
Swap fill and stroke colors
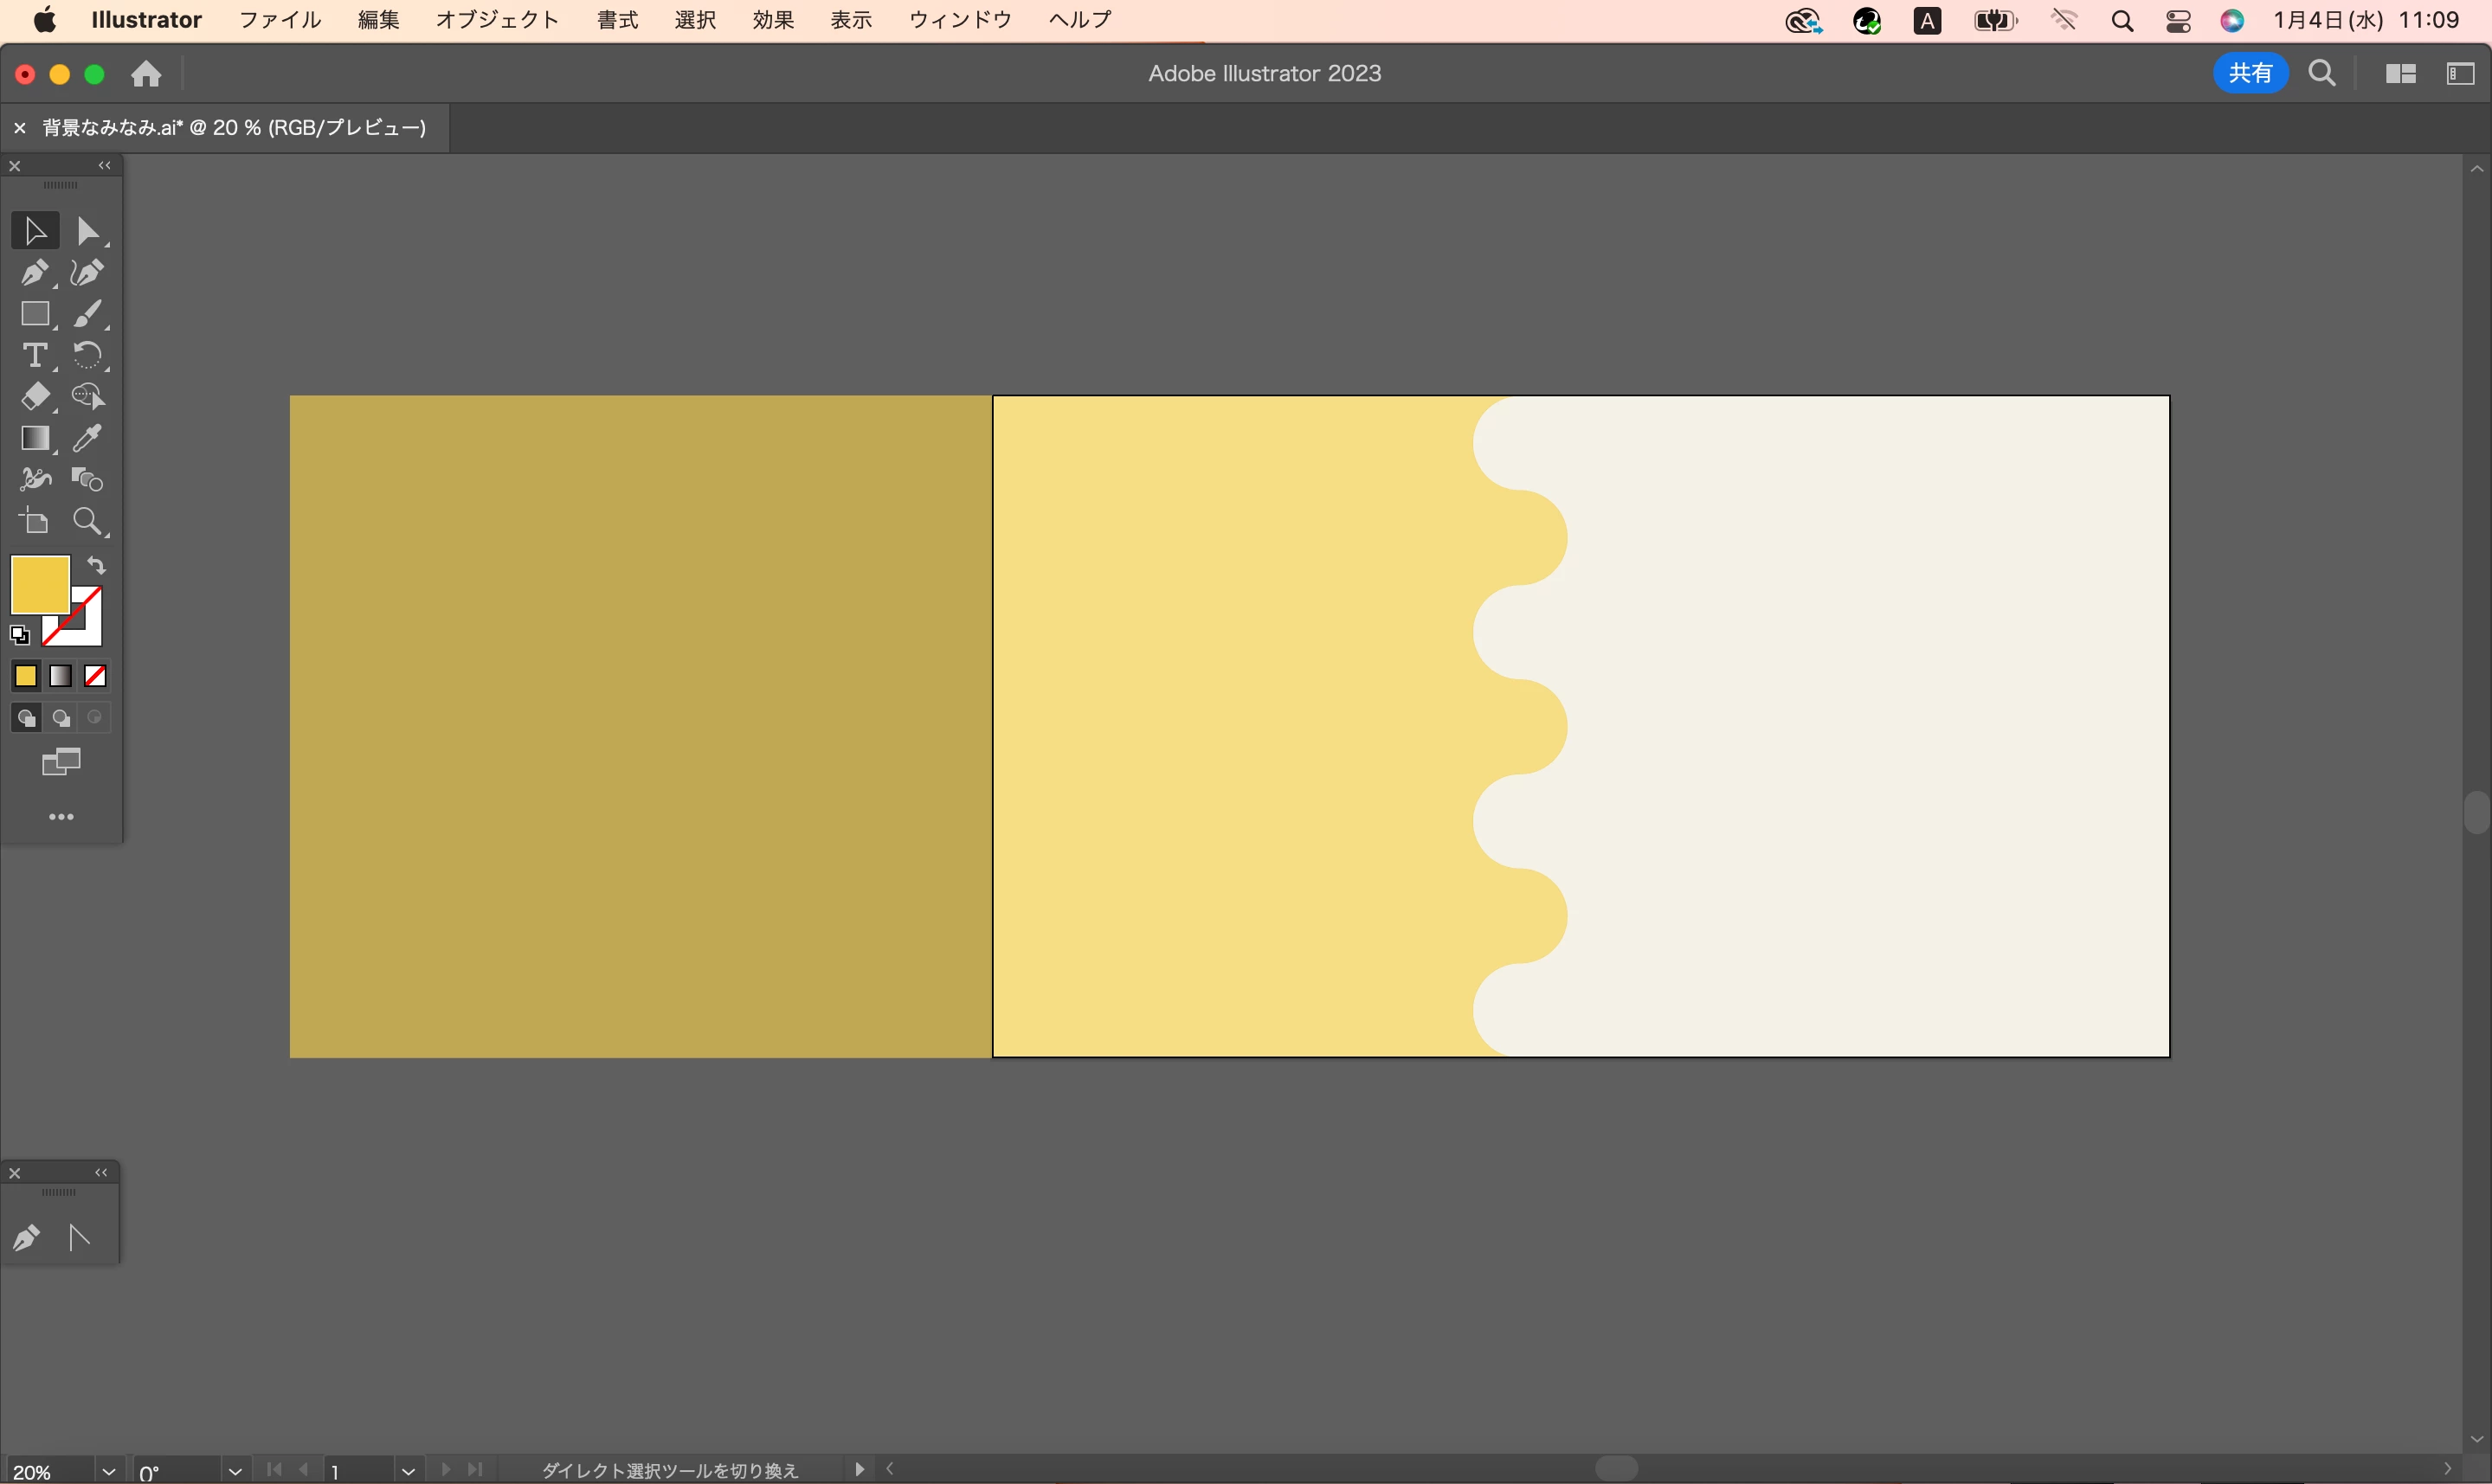[x=96, y=565]
